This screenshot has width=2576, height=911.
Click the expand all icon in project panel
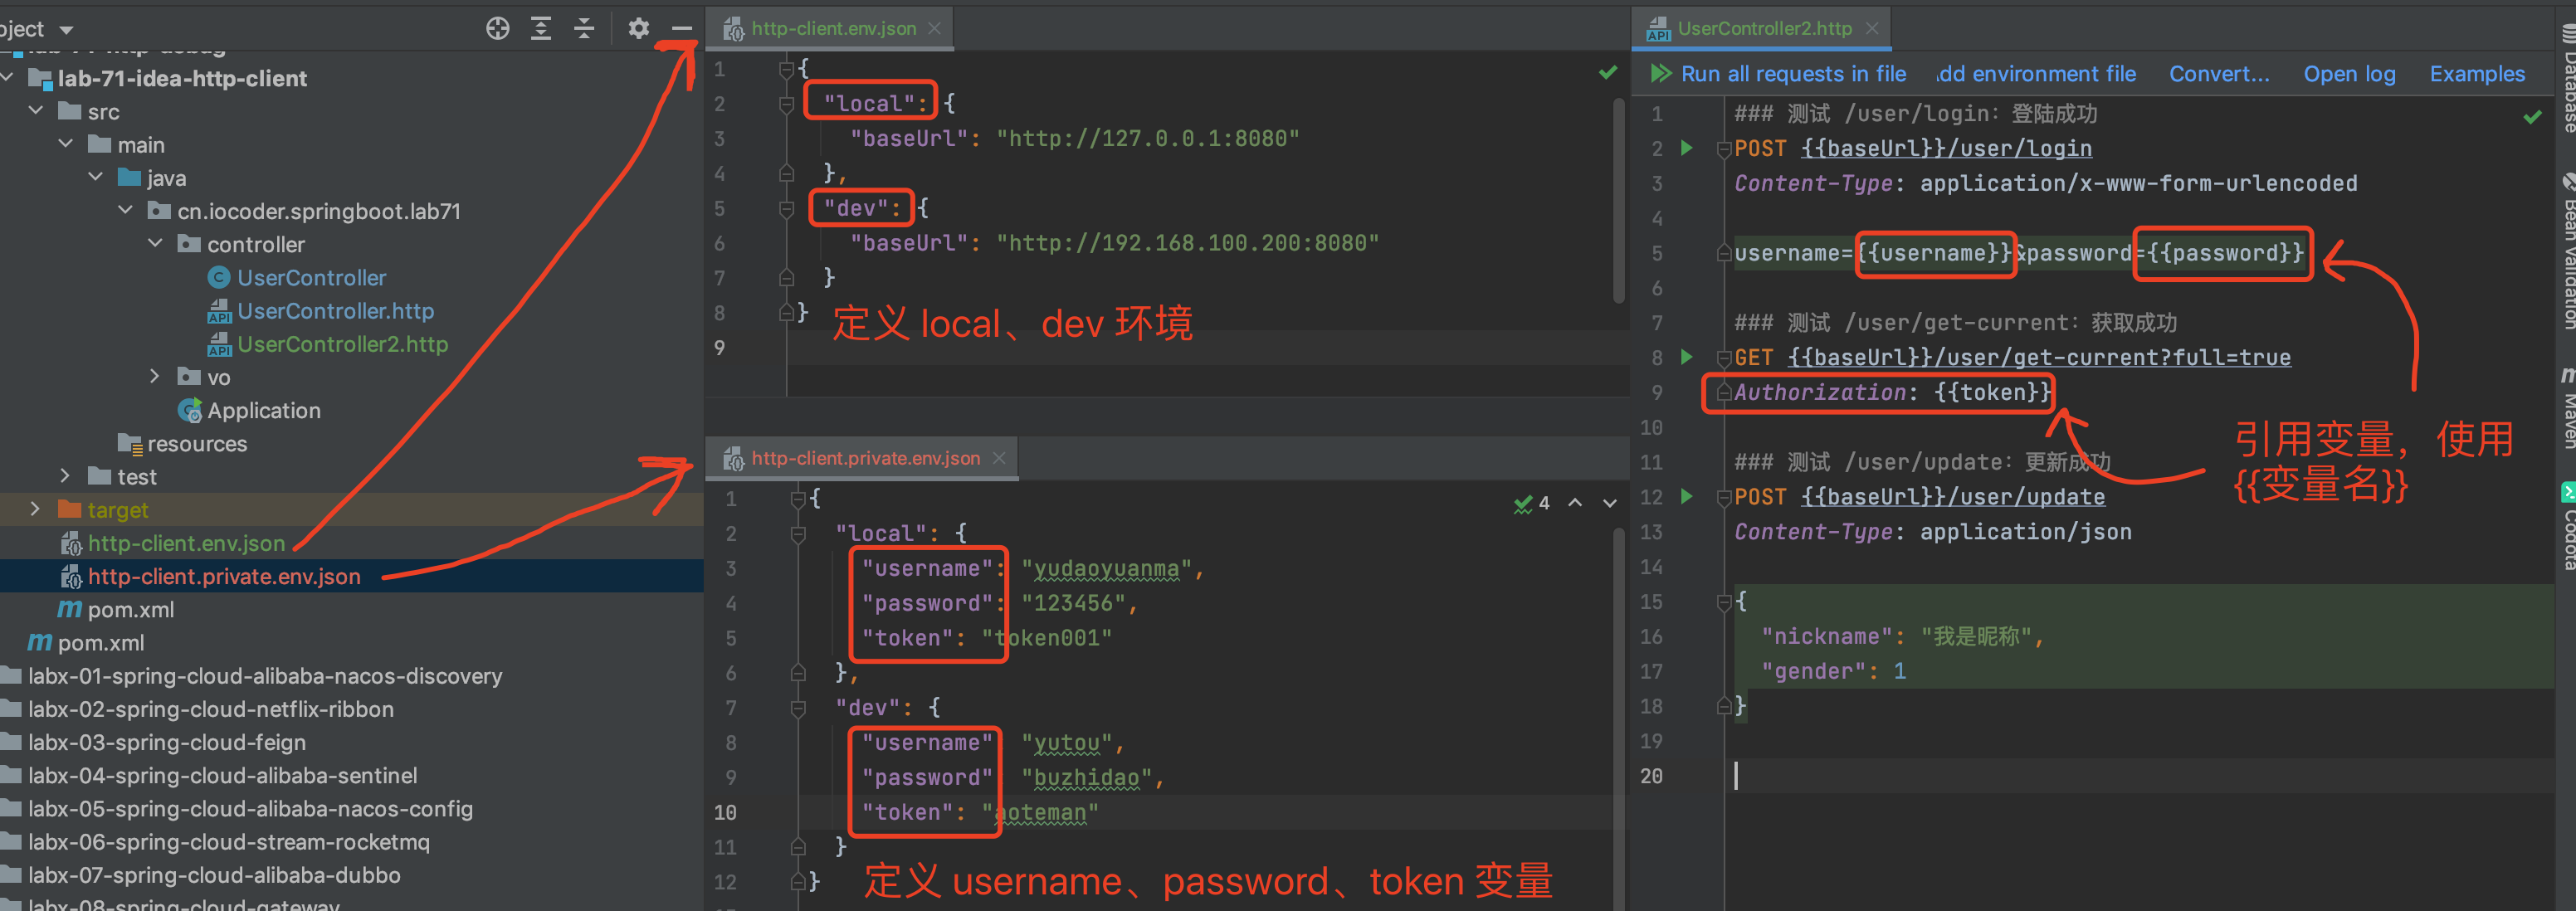(541, 28)
